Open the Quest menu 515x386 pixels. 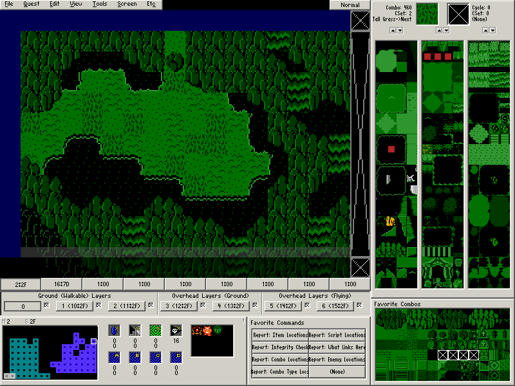[31, 4]
